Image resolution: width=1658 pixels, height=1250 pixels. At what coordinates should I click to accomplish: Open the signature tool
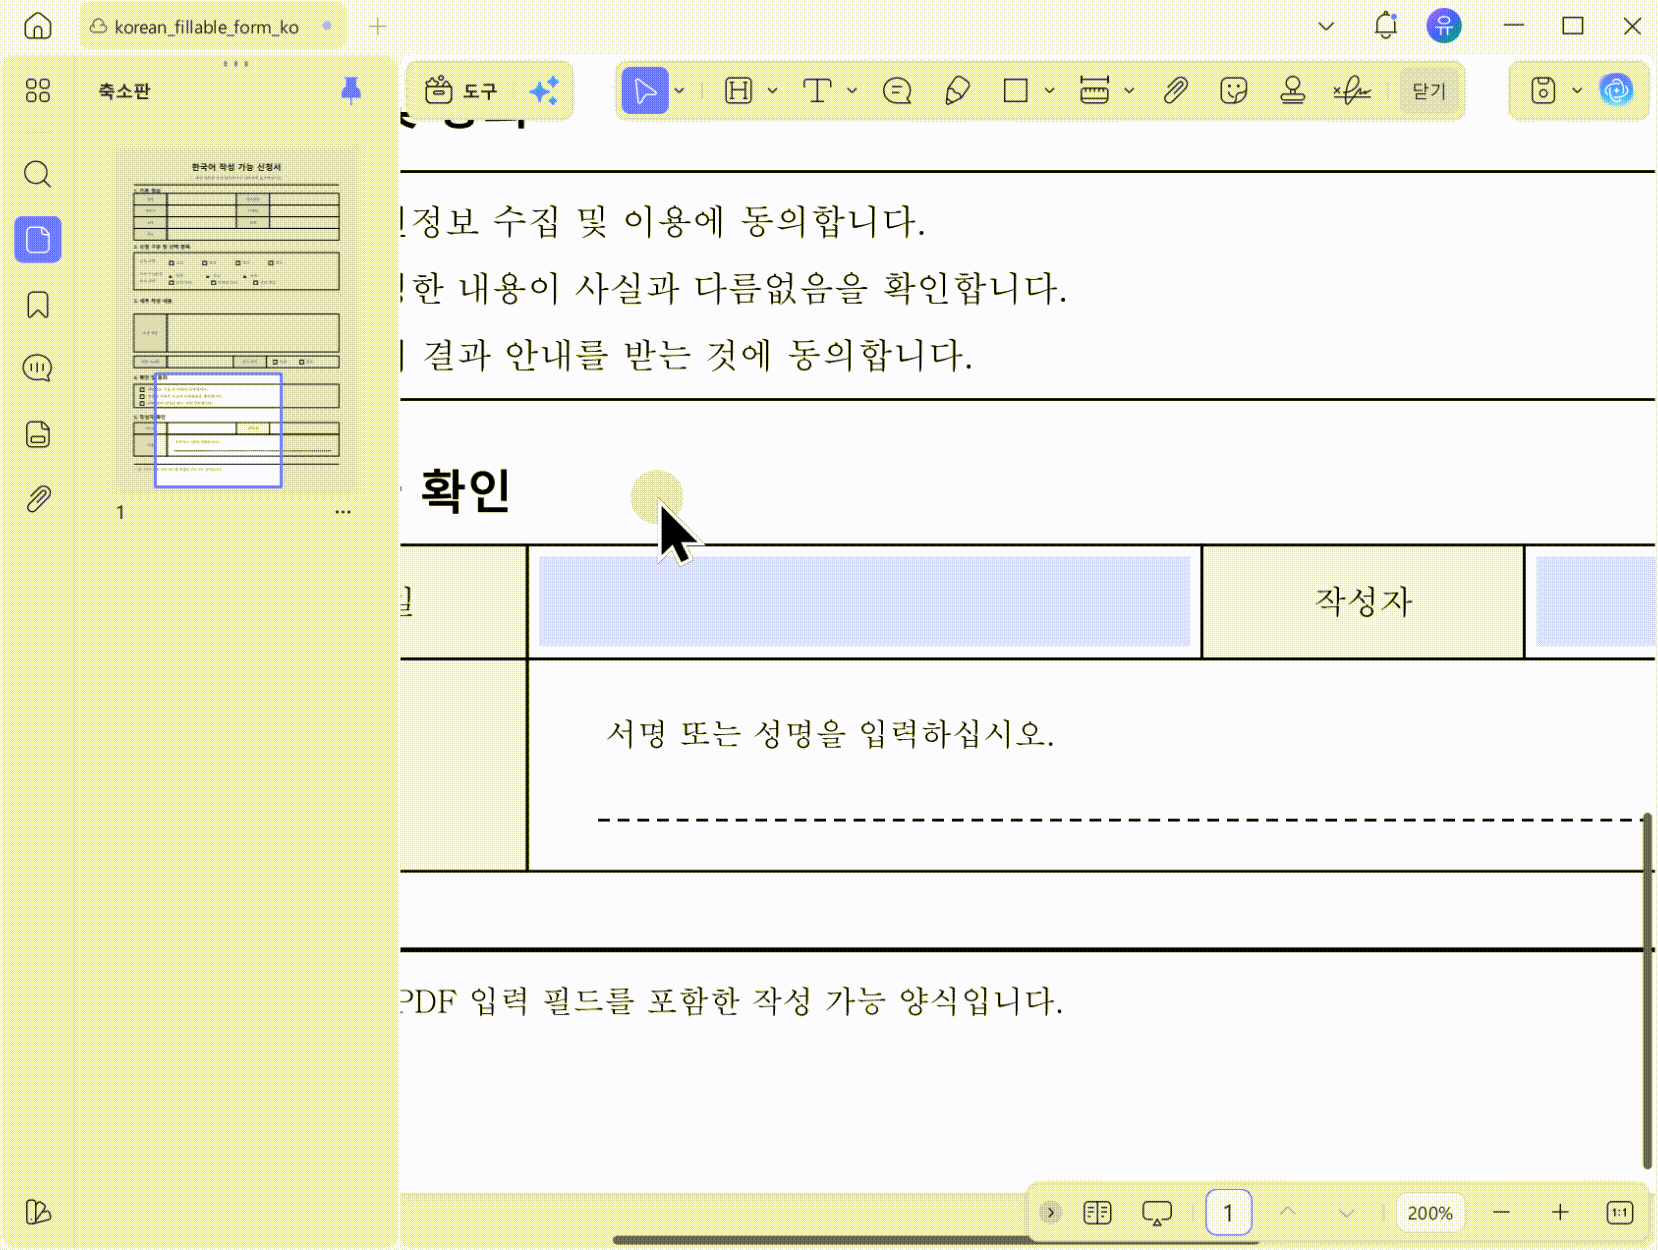[1352, 91]
